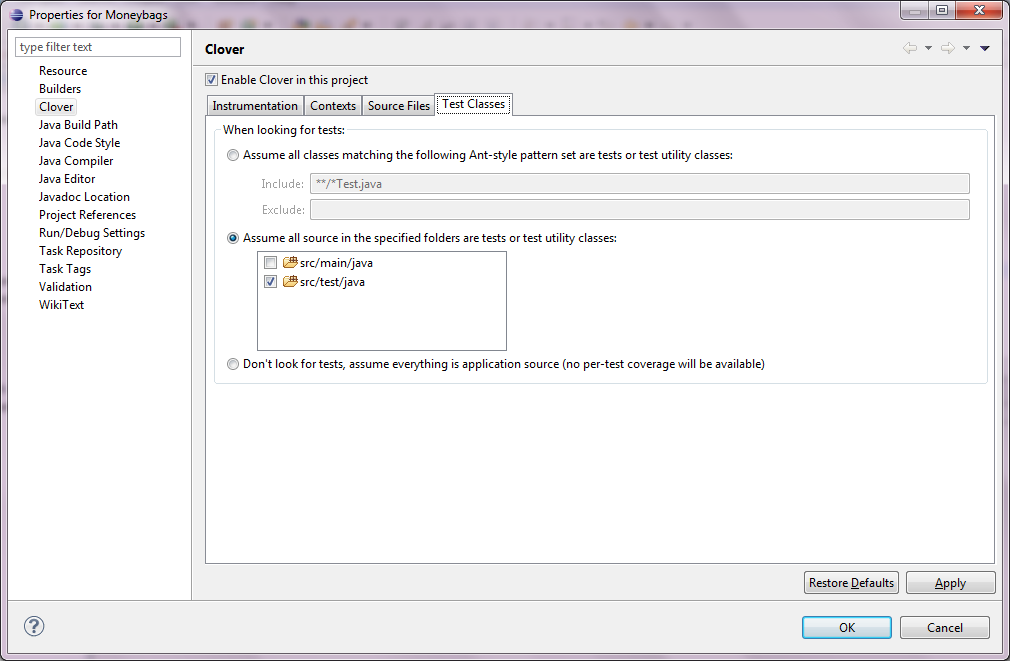Open the Source Files tab
This screenshot has width=1010, height=661.
[399, 106]
